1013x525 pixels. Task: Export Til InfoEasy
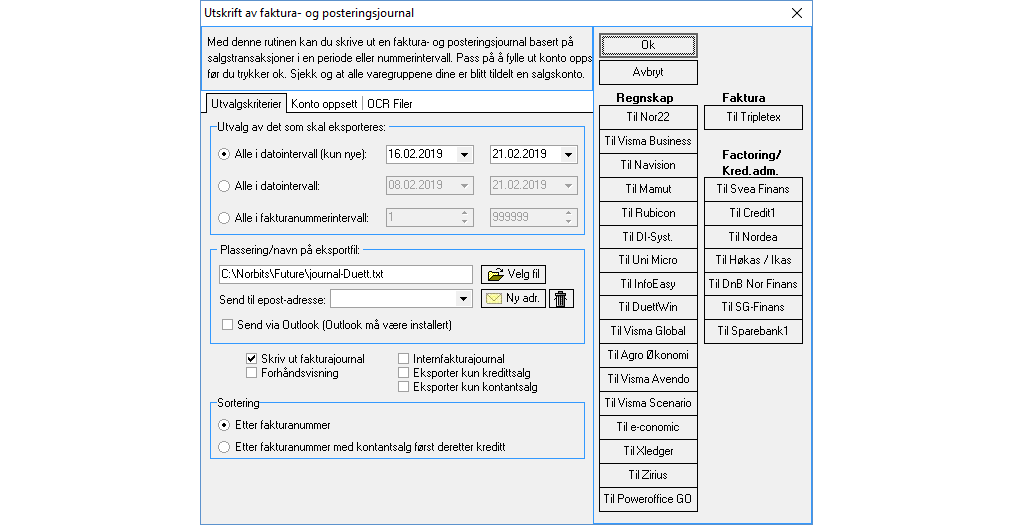(x=648, y=284)
